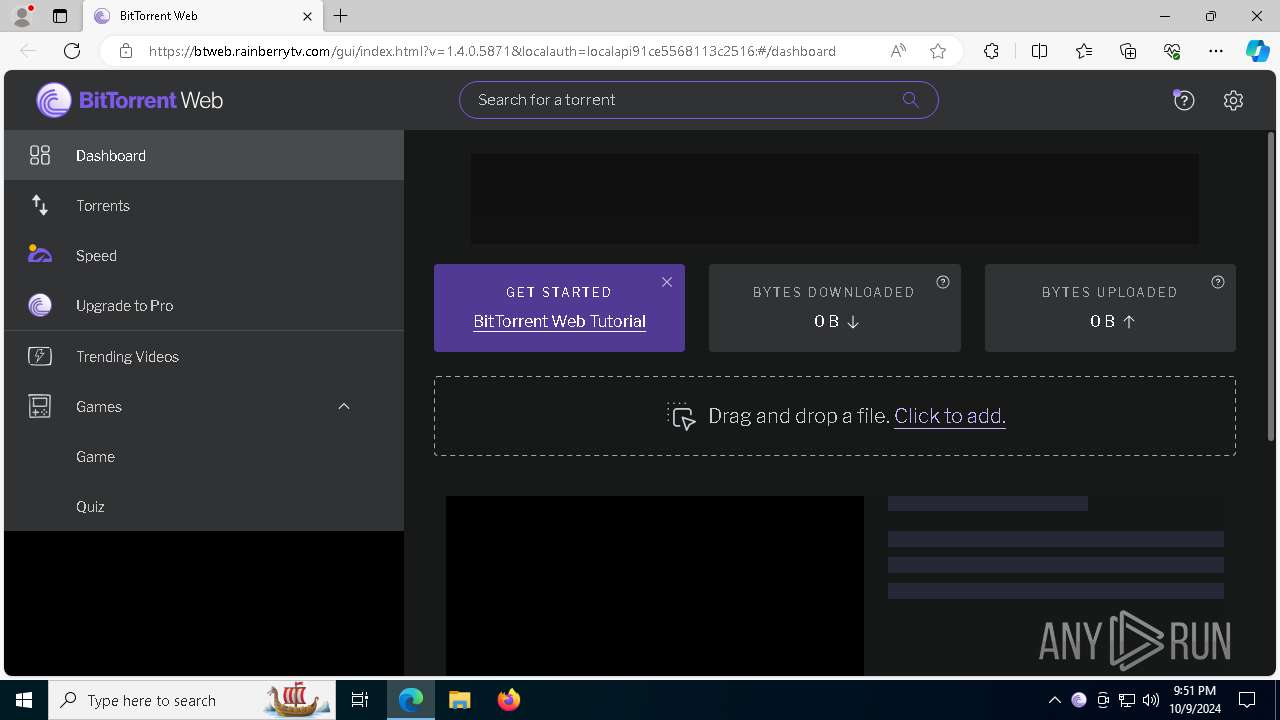View site information lock icon
Viewport: 1280px width, 720px height.
point(126,51)
